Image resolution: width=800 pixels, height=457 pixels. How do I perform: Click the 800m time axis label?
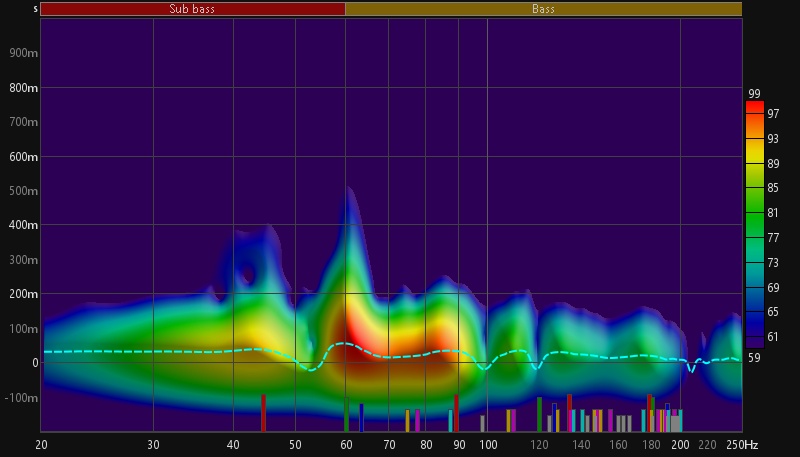[x=24, y=88]
